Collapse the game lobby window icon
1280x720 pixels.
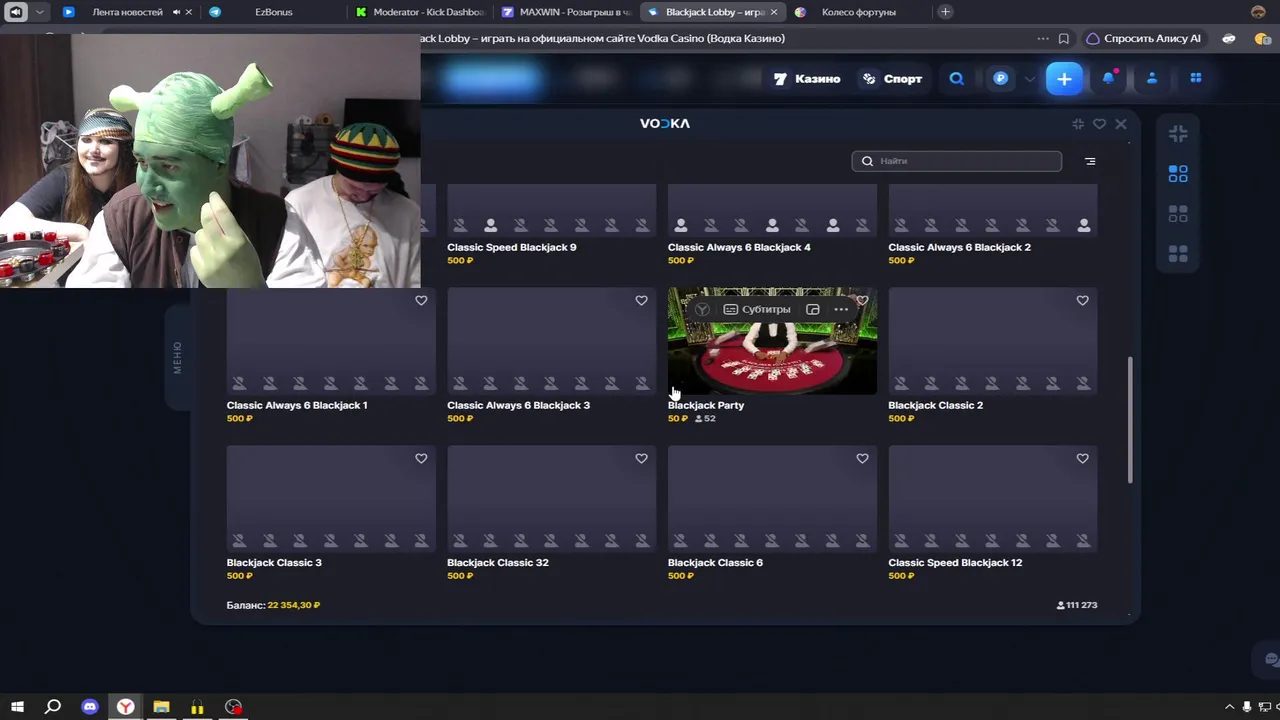(x=1078, y=124)
